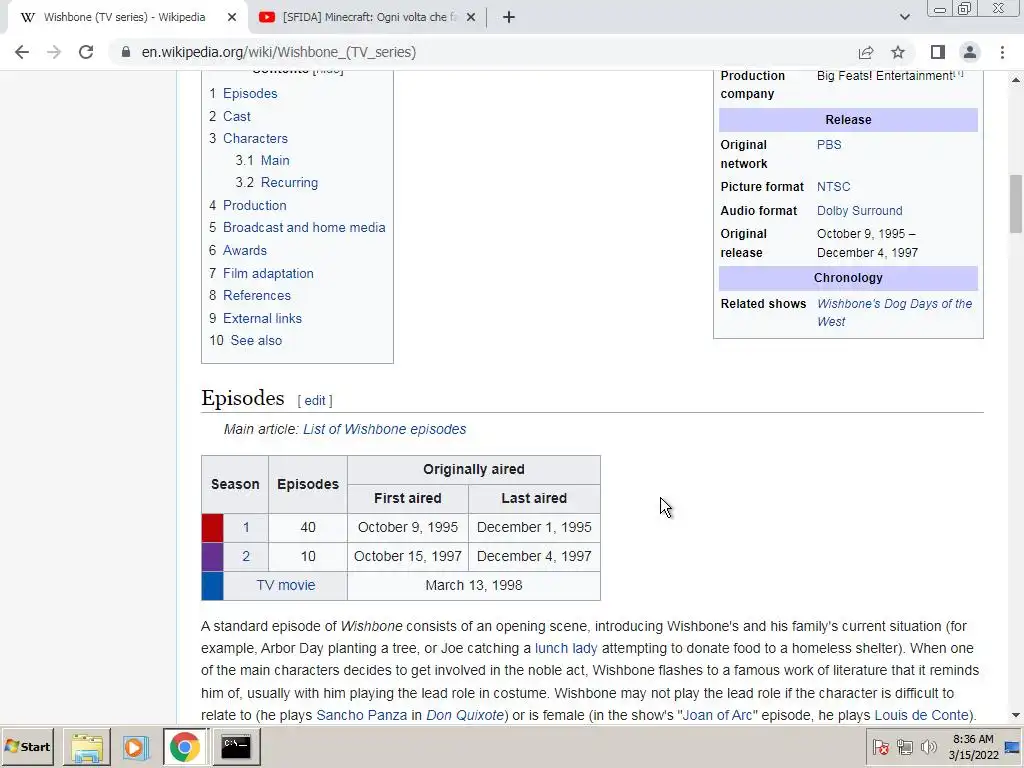Click the network tray icon

(x=904, y=746)
